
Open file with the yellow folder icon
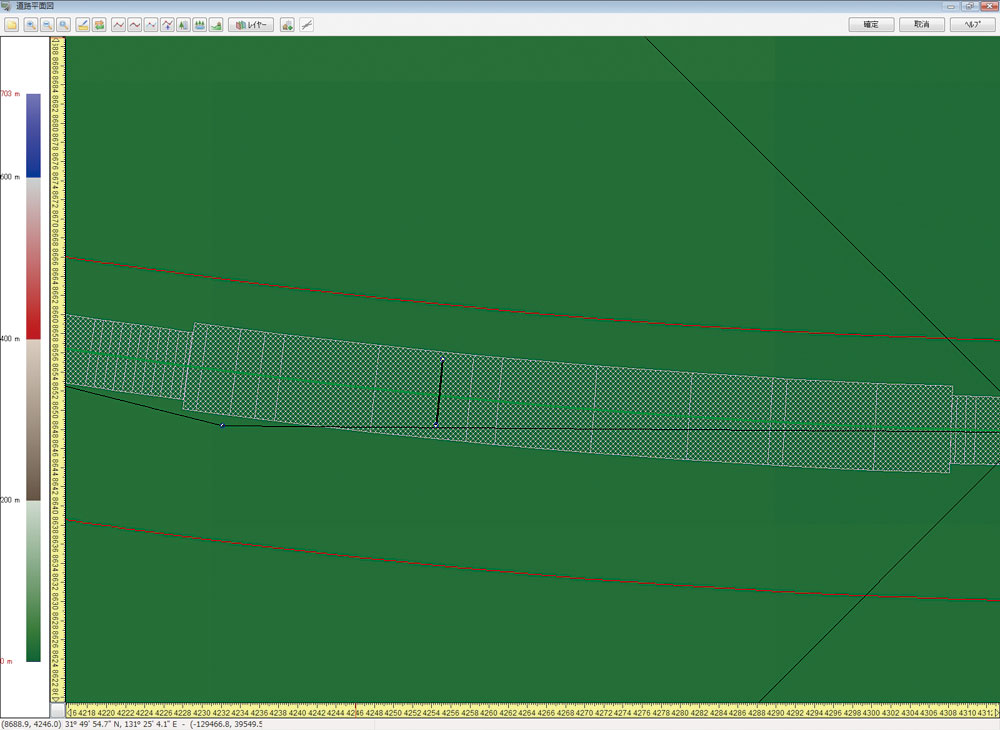point(11,25)
